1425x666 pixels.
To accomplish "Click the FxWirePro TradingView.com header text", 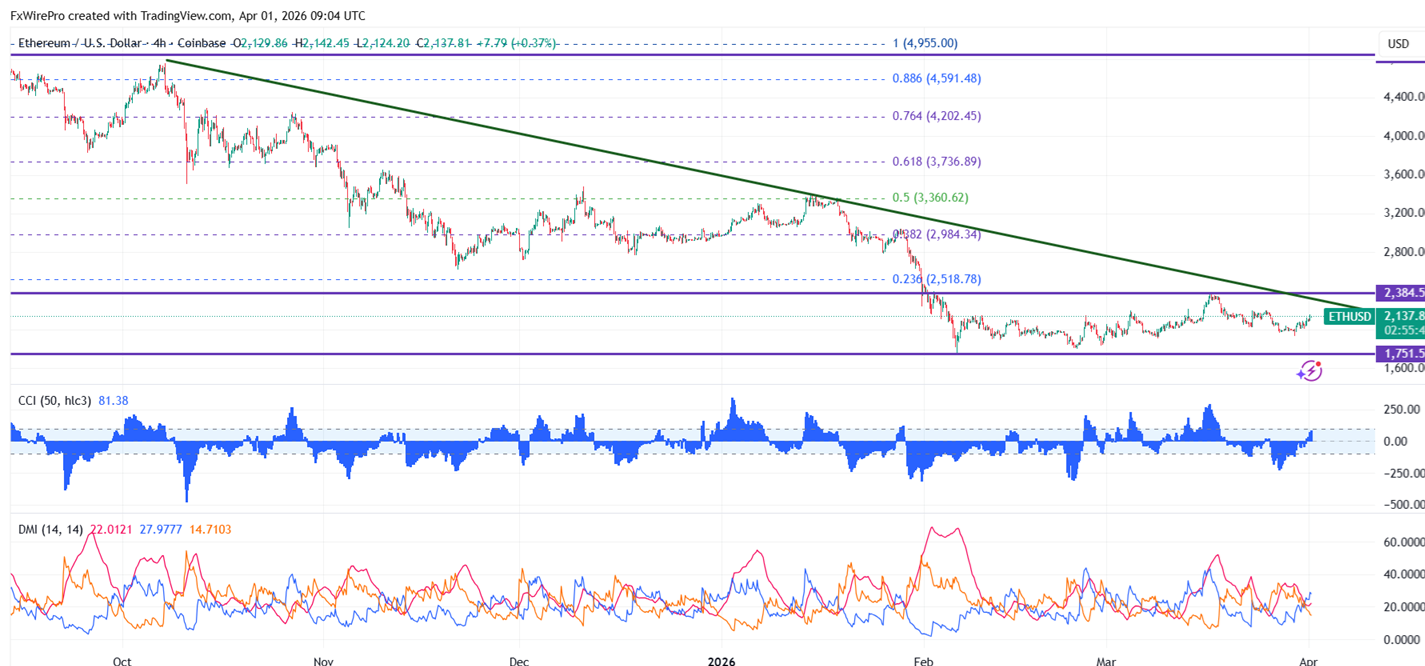I will [188, 15].
